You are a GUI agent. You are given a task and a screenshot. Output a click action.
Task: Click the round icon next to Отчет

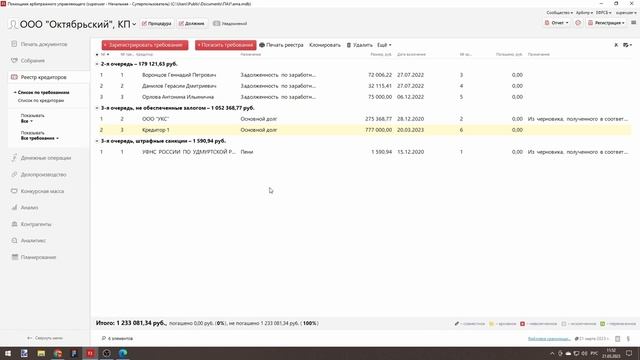(x=578, y=23)
